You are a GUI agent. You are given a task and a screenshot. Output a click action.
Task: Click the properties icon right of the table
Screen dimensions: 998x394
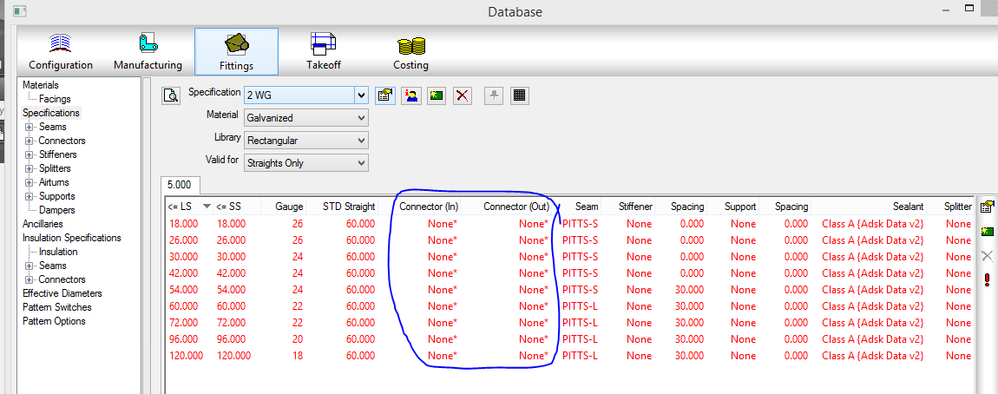(x=987, y=206)
